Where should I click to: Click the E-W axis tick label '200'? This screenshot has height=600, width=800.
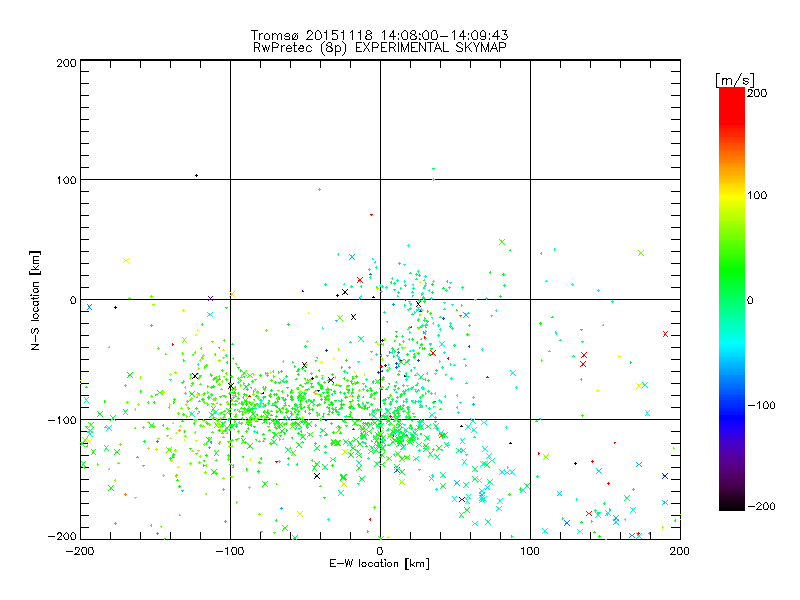(680, 551)
